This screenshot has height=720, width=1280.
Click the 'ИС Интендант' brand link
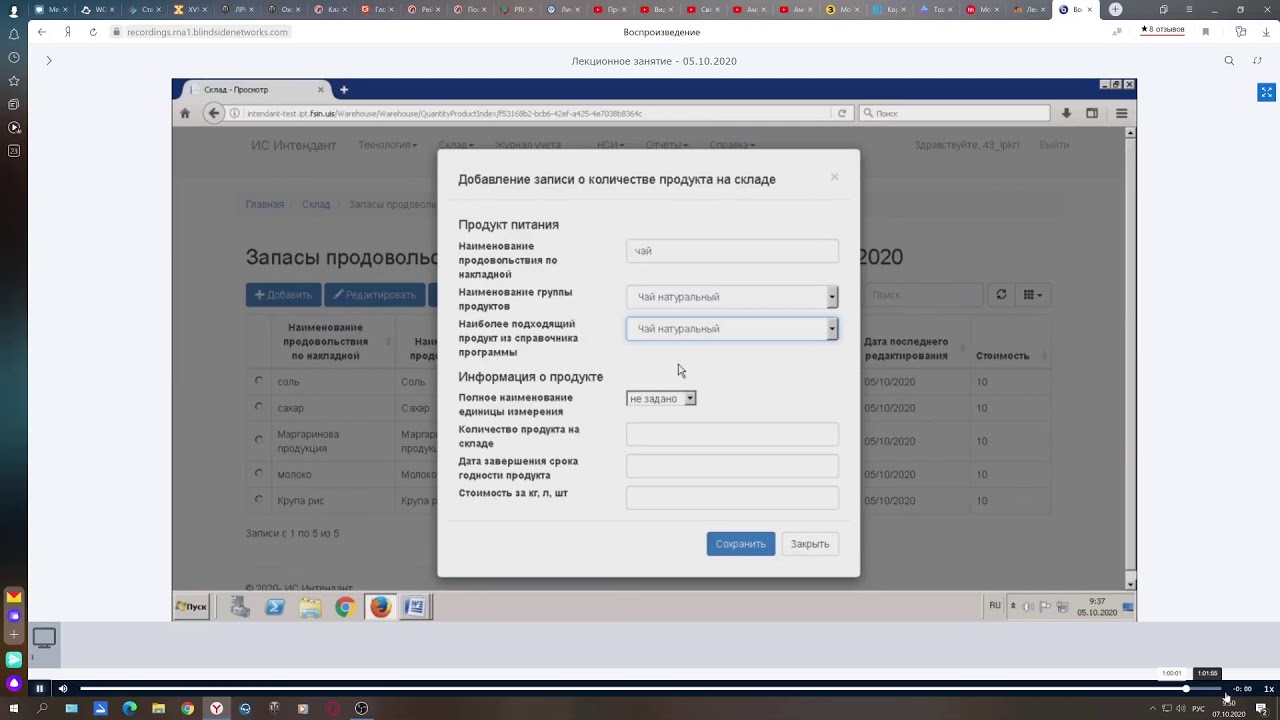(293, 145)
